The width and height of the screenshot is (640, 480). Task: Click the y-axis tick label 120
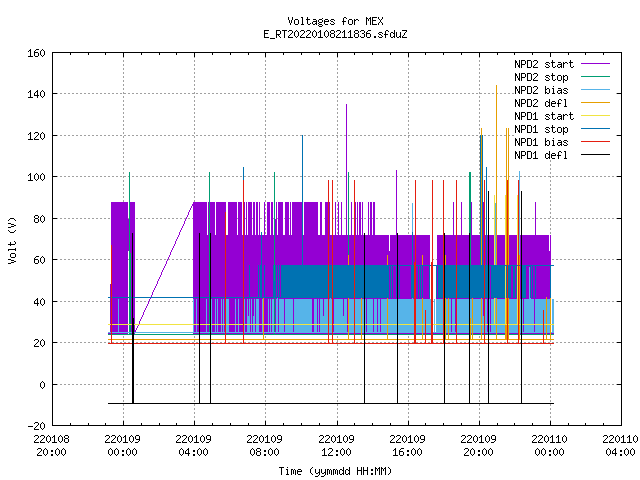(x=36, y=136)
